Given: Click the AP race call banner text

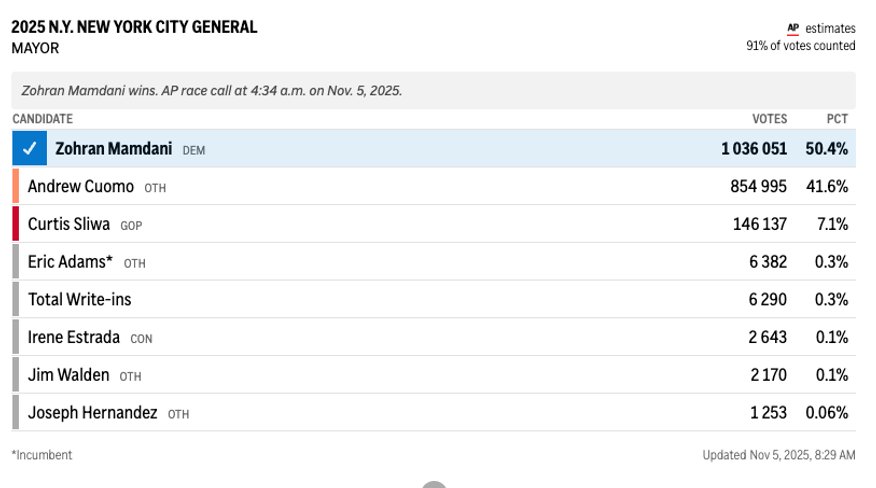Looking at the screenshot, I should [211, 90].
